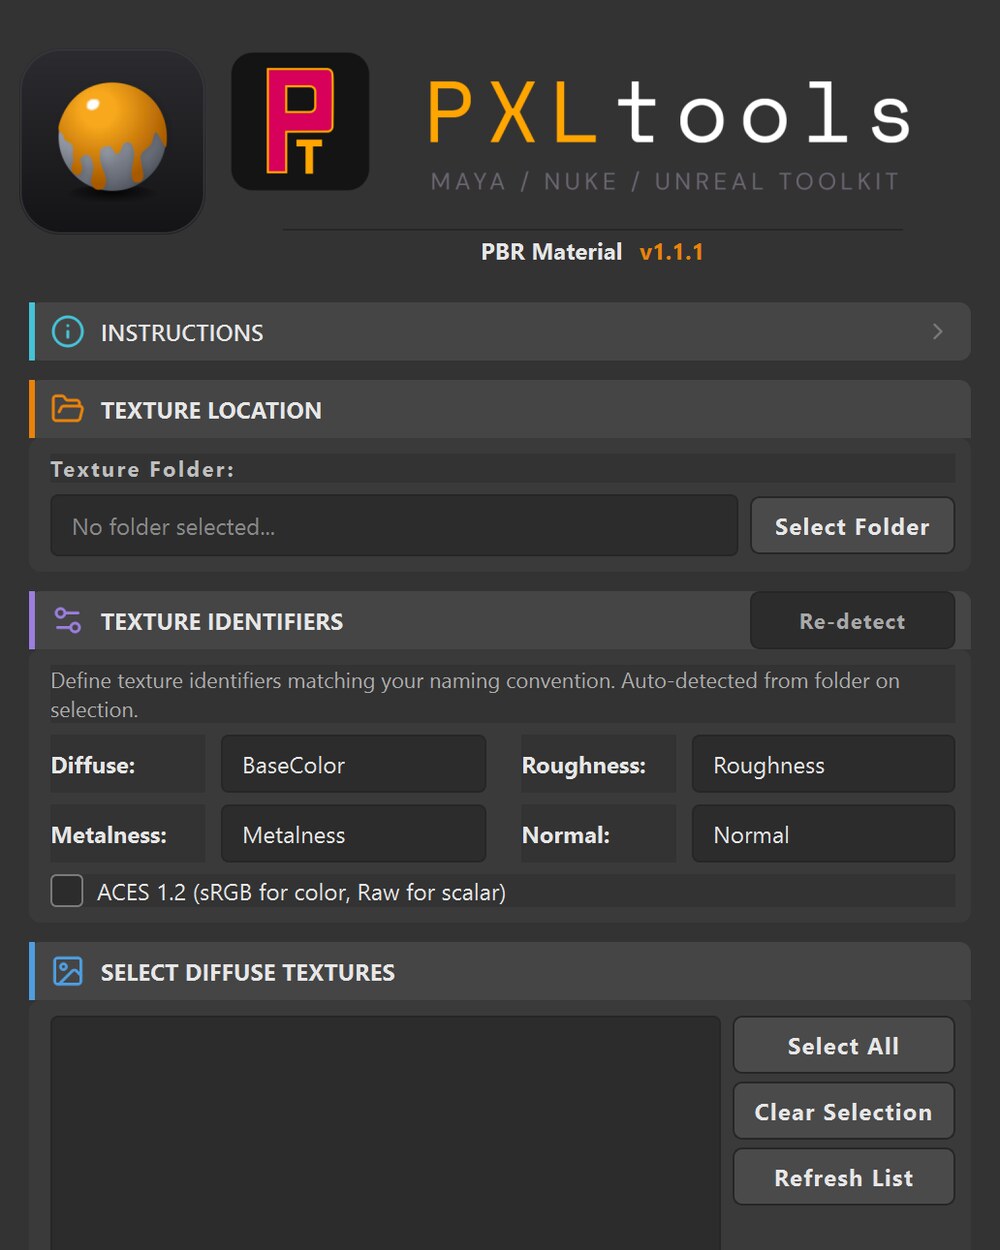Click the No folder selected path field

[x=394, y=526]
